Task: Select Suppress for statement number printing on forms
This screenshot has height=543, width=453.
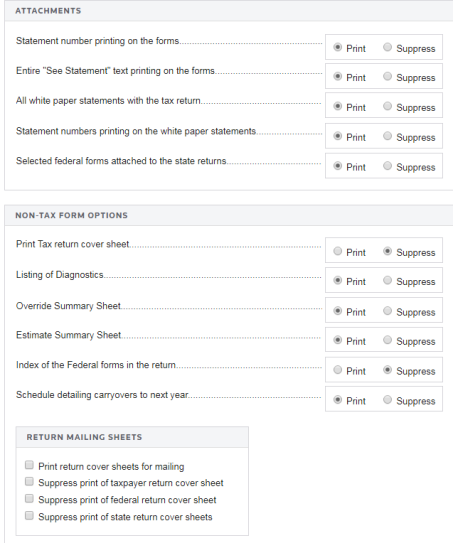Action: pyautogui.click(x=387, y=47)
